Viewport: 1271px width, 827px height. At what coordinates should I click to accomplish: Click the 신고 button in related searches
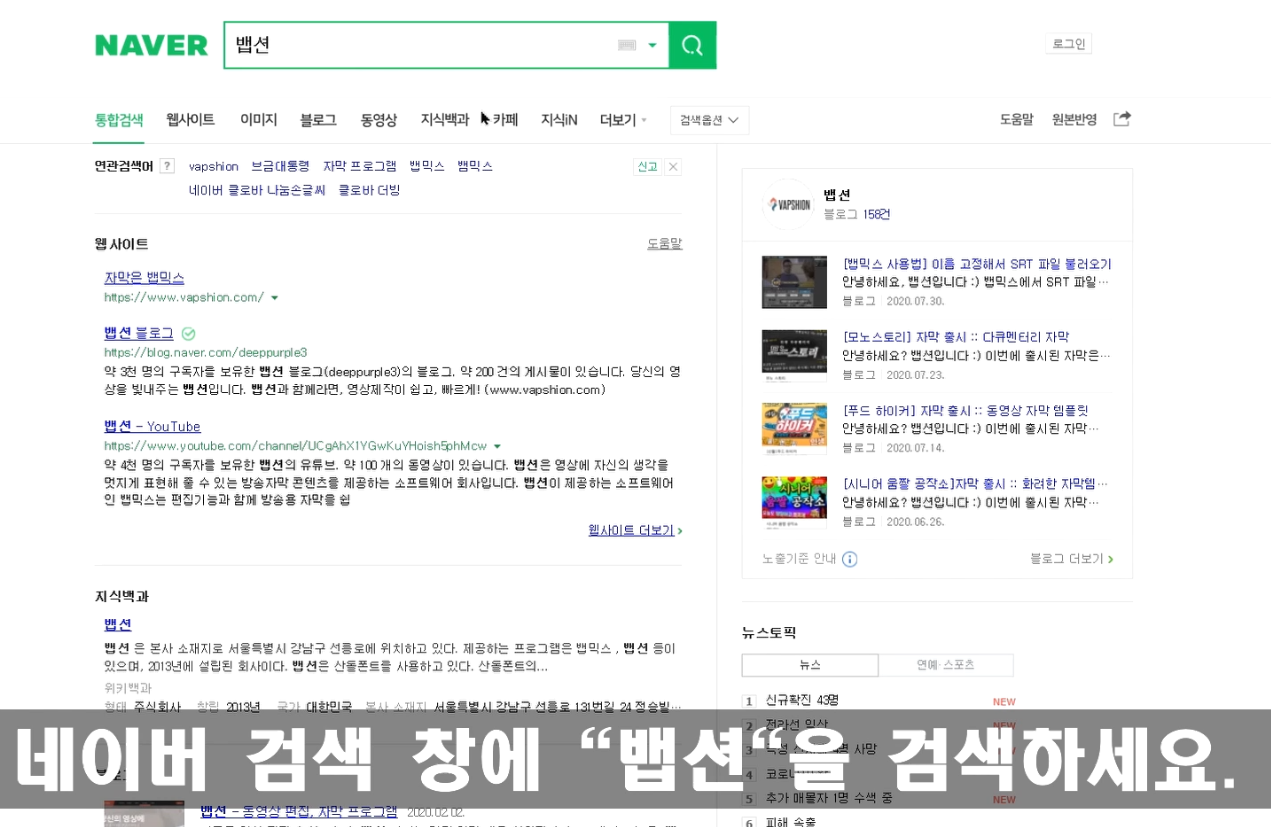click(647, 167)
